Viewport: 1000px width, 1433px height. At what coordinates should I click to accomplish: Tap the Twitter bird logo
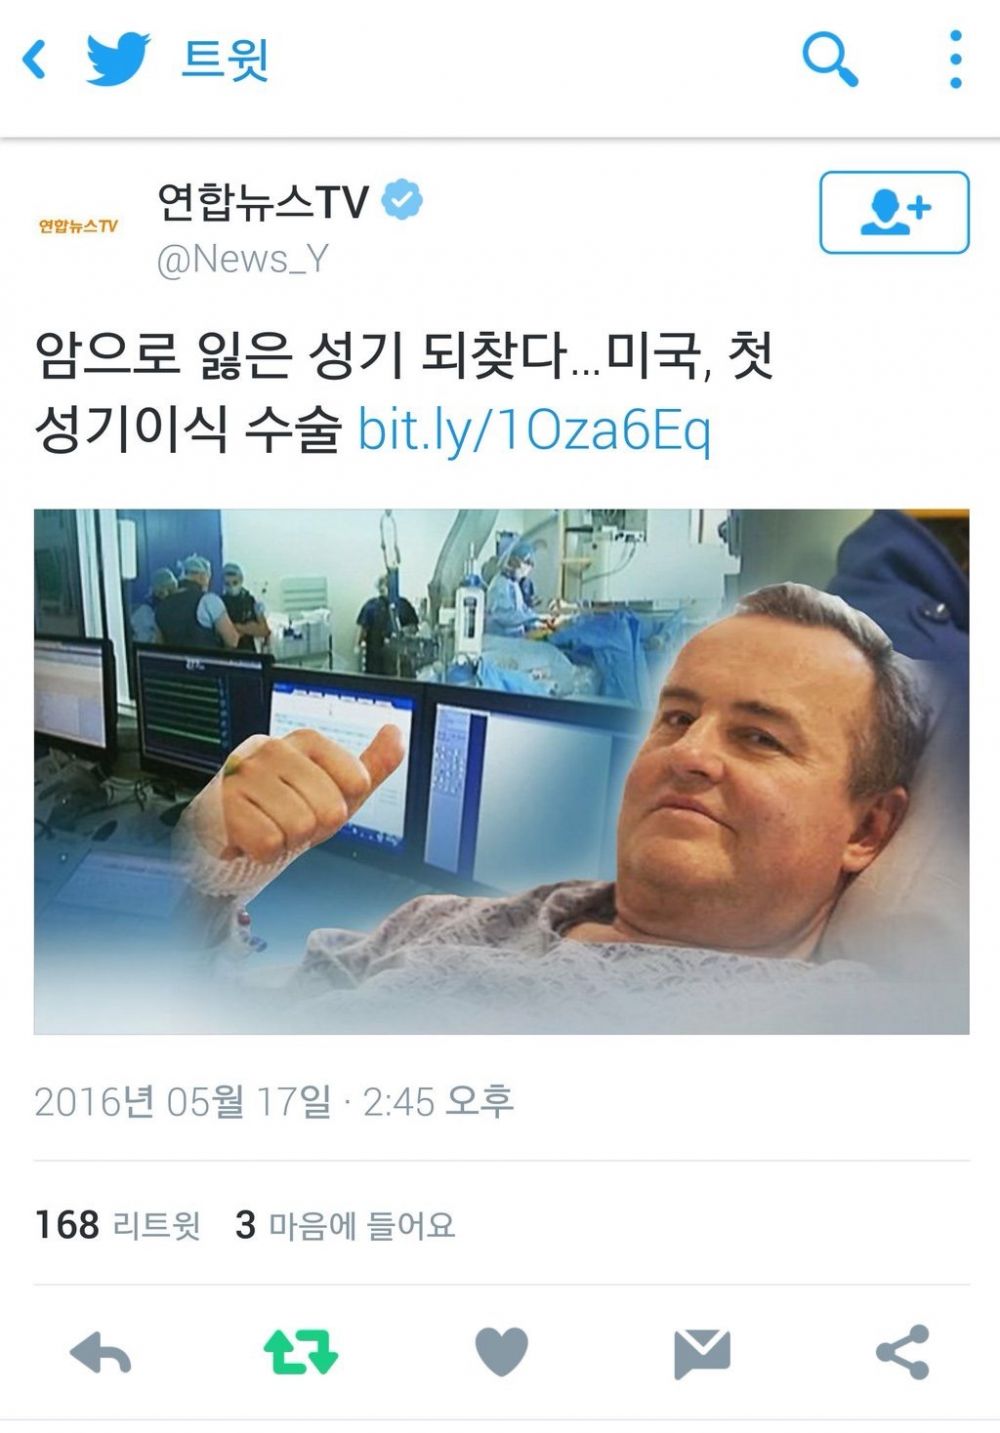[118, 59]
